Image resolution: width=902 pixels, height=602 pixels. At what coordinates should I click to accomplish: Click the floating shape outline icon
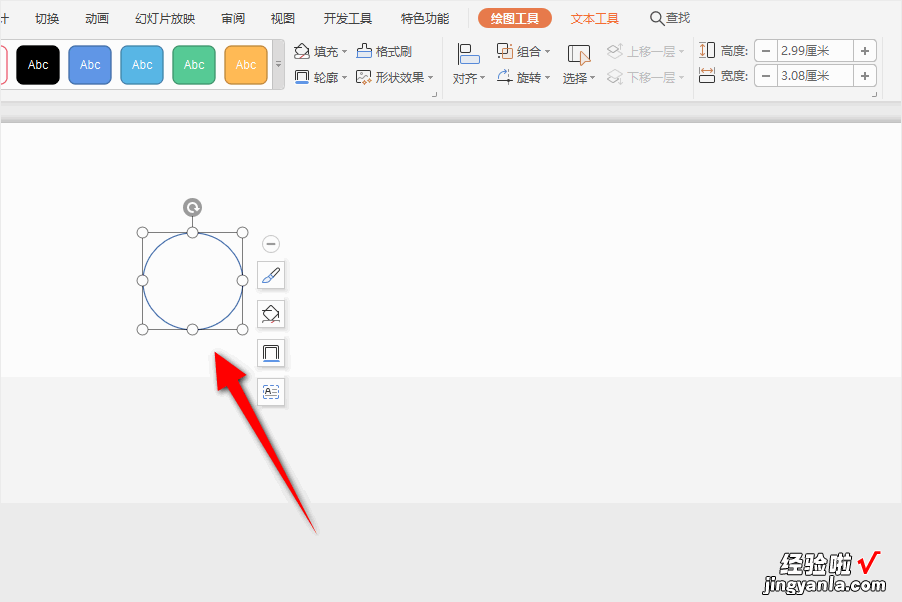click(x=271, y=353)
